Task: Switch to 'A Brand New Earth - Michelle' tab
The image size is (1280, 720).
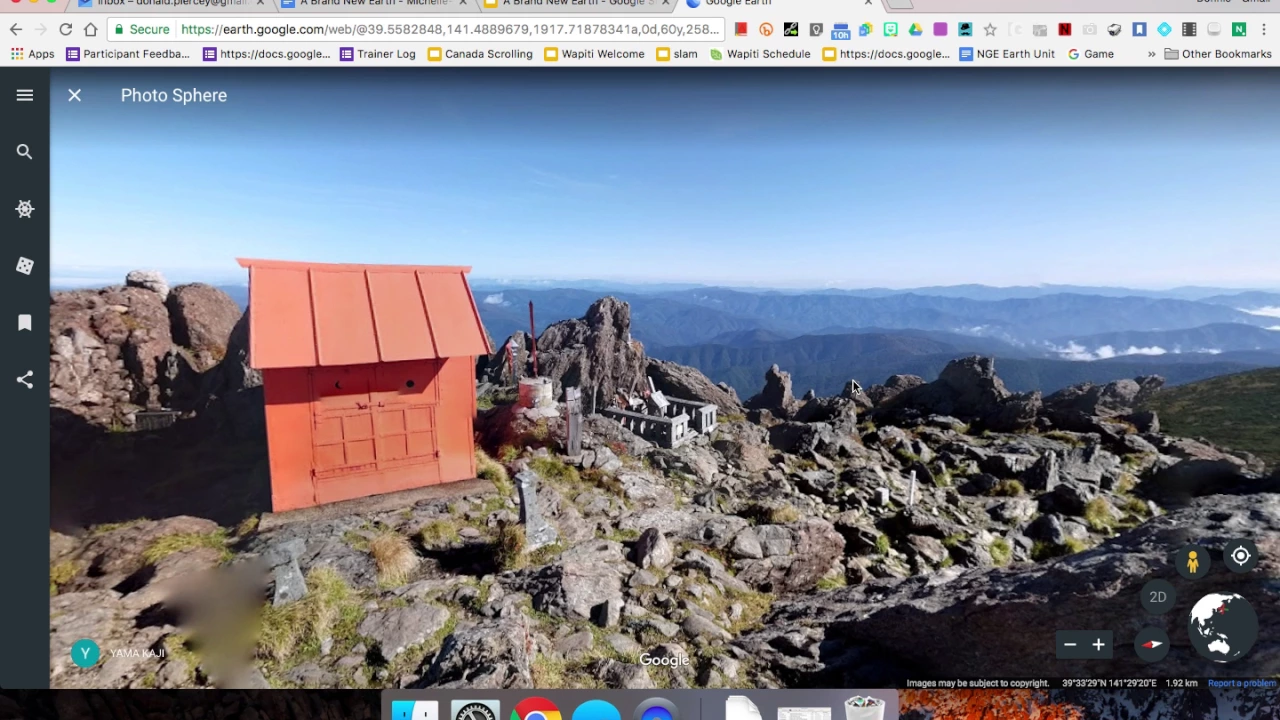Action: pos(373,3)
